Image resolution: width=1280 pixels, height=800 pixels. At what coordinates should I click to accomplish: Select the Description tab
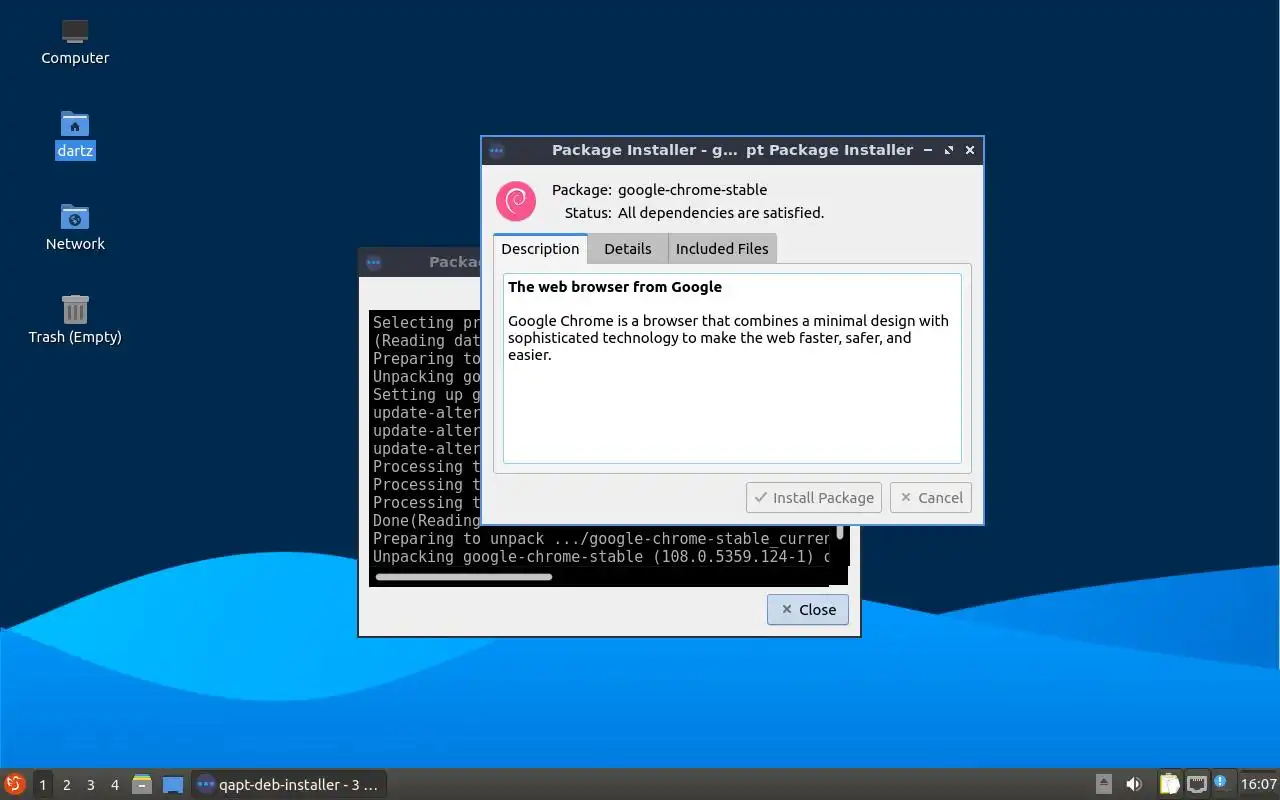click(540, 249)
